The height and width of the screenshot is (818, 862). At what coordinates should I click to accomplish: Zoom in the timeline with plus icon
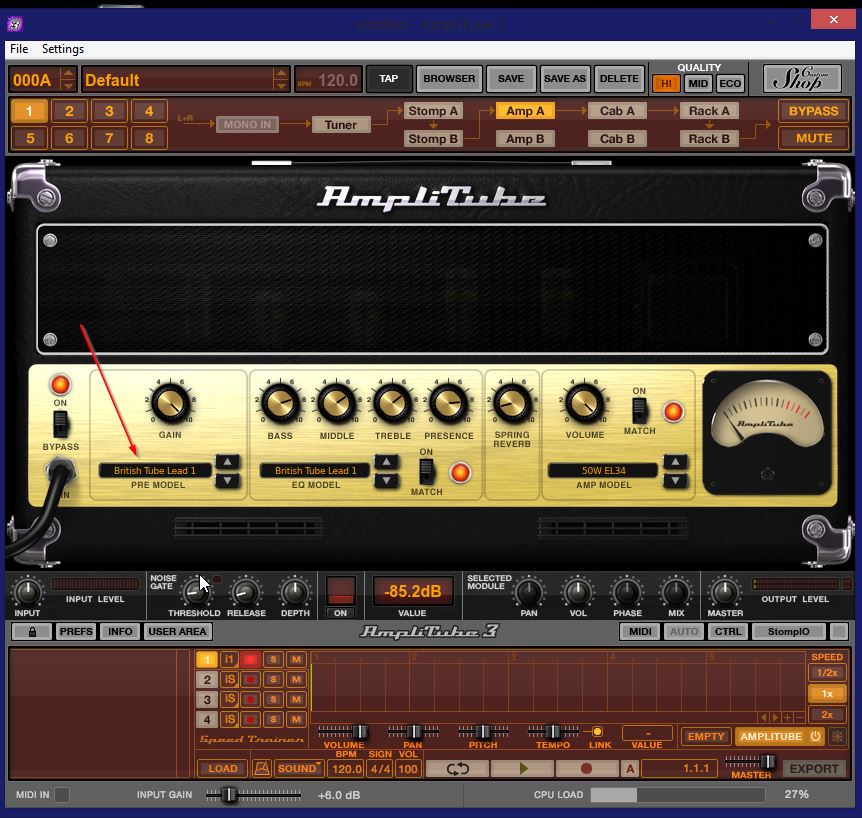click(x=787, y=717)
